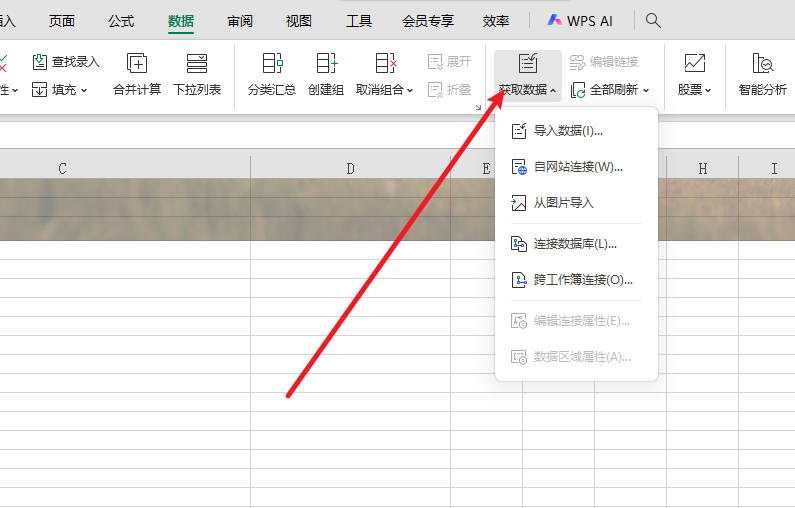795x508 pixels.
Task: Click disabled 数据区域属性(A)... menu item
Action: click(576, 357)
